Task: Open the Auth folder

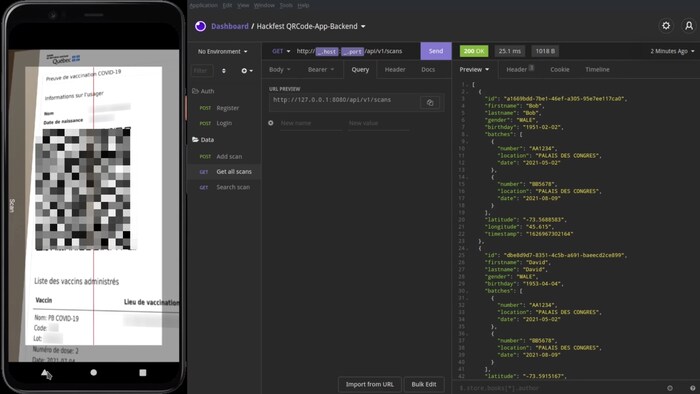Action: pyautogui.click(x=203, y=91)
